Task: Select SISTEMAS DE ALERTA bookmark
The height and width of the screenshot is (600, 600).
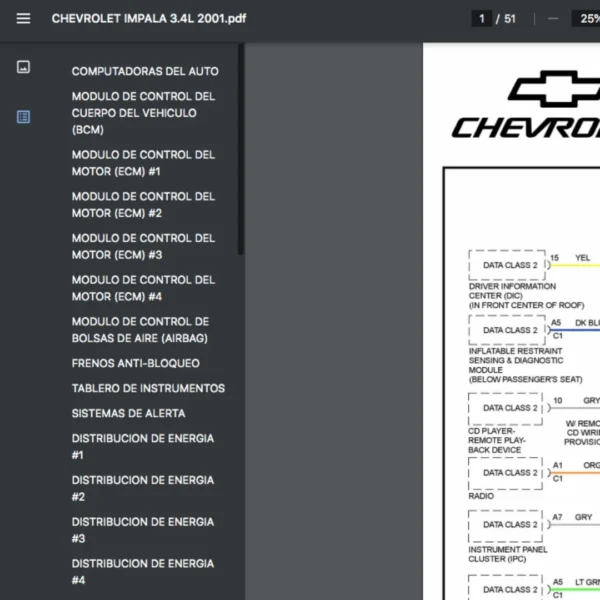Action: [x=128, y=413]
